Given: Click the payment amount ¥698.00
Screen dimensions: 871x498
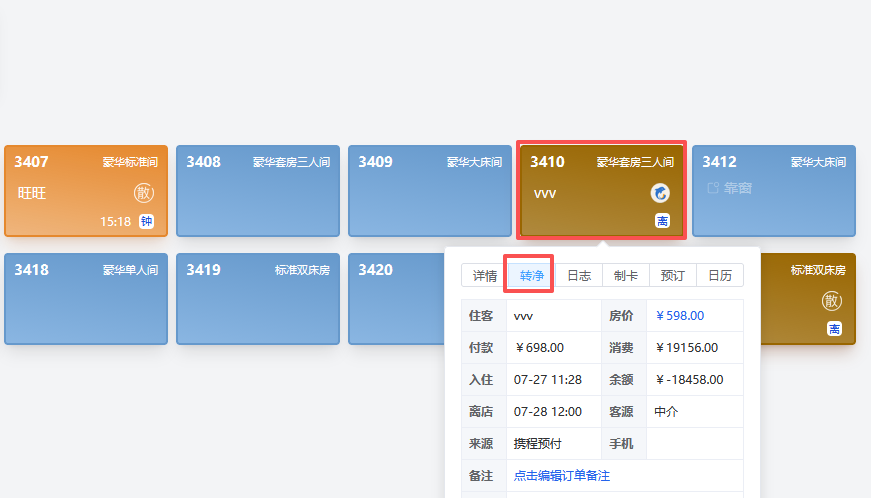Looking at the screenshot, I should [539, 348].
